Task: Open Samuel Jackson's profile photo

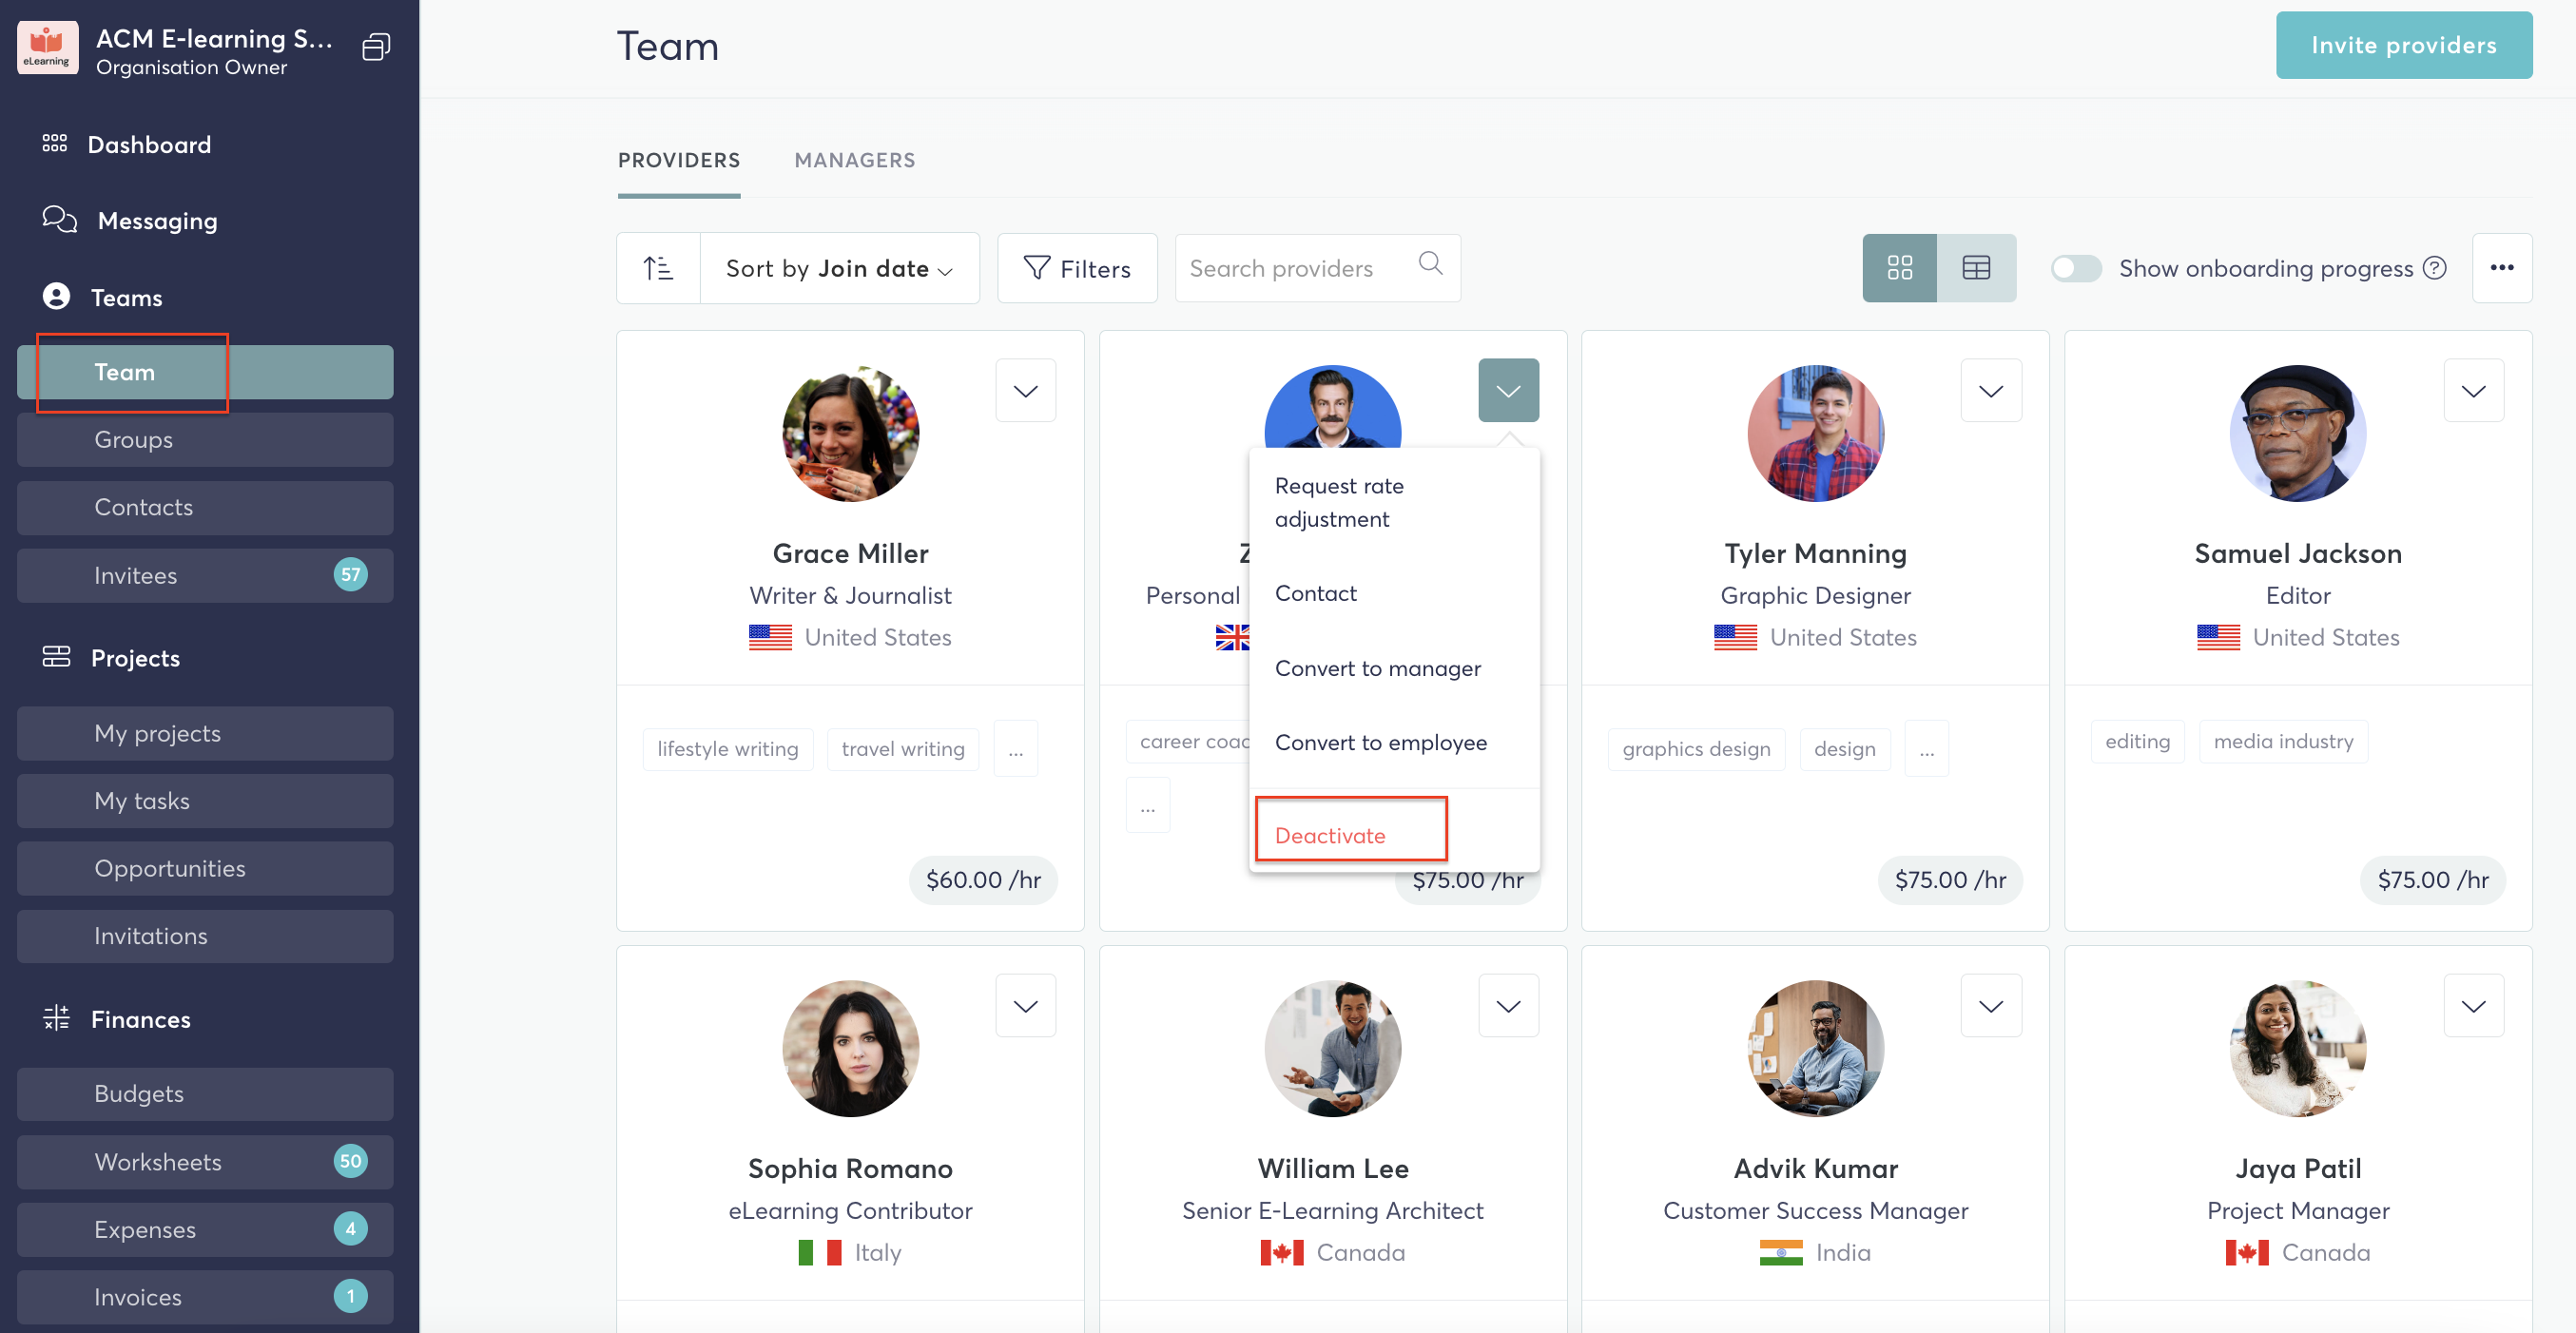Action: pos(2298,433)
